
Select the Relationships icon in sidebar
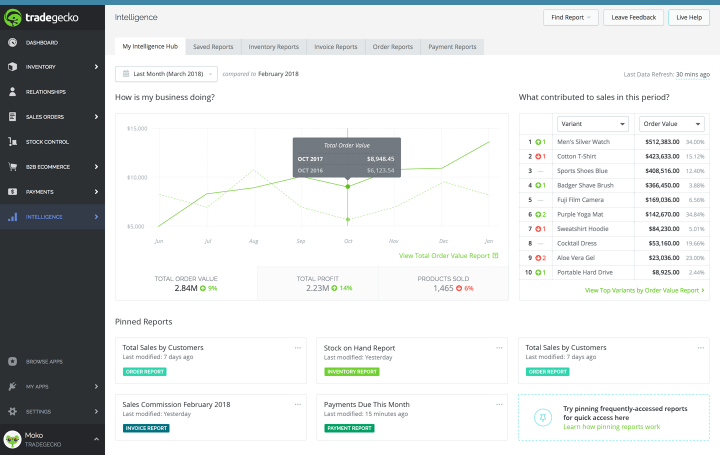click(x=12, y=92)
